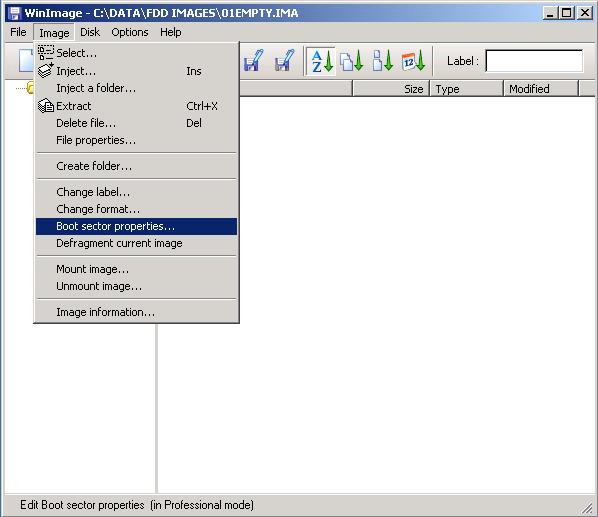
Task: Click the Size column header
Action: [x=391, y=89]
